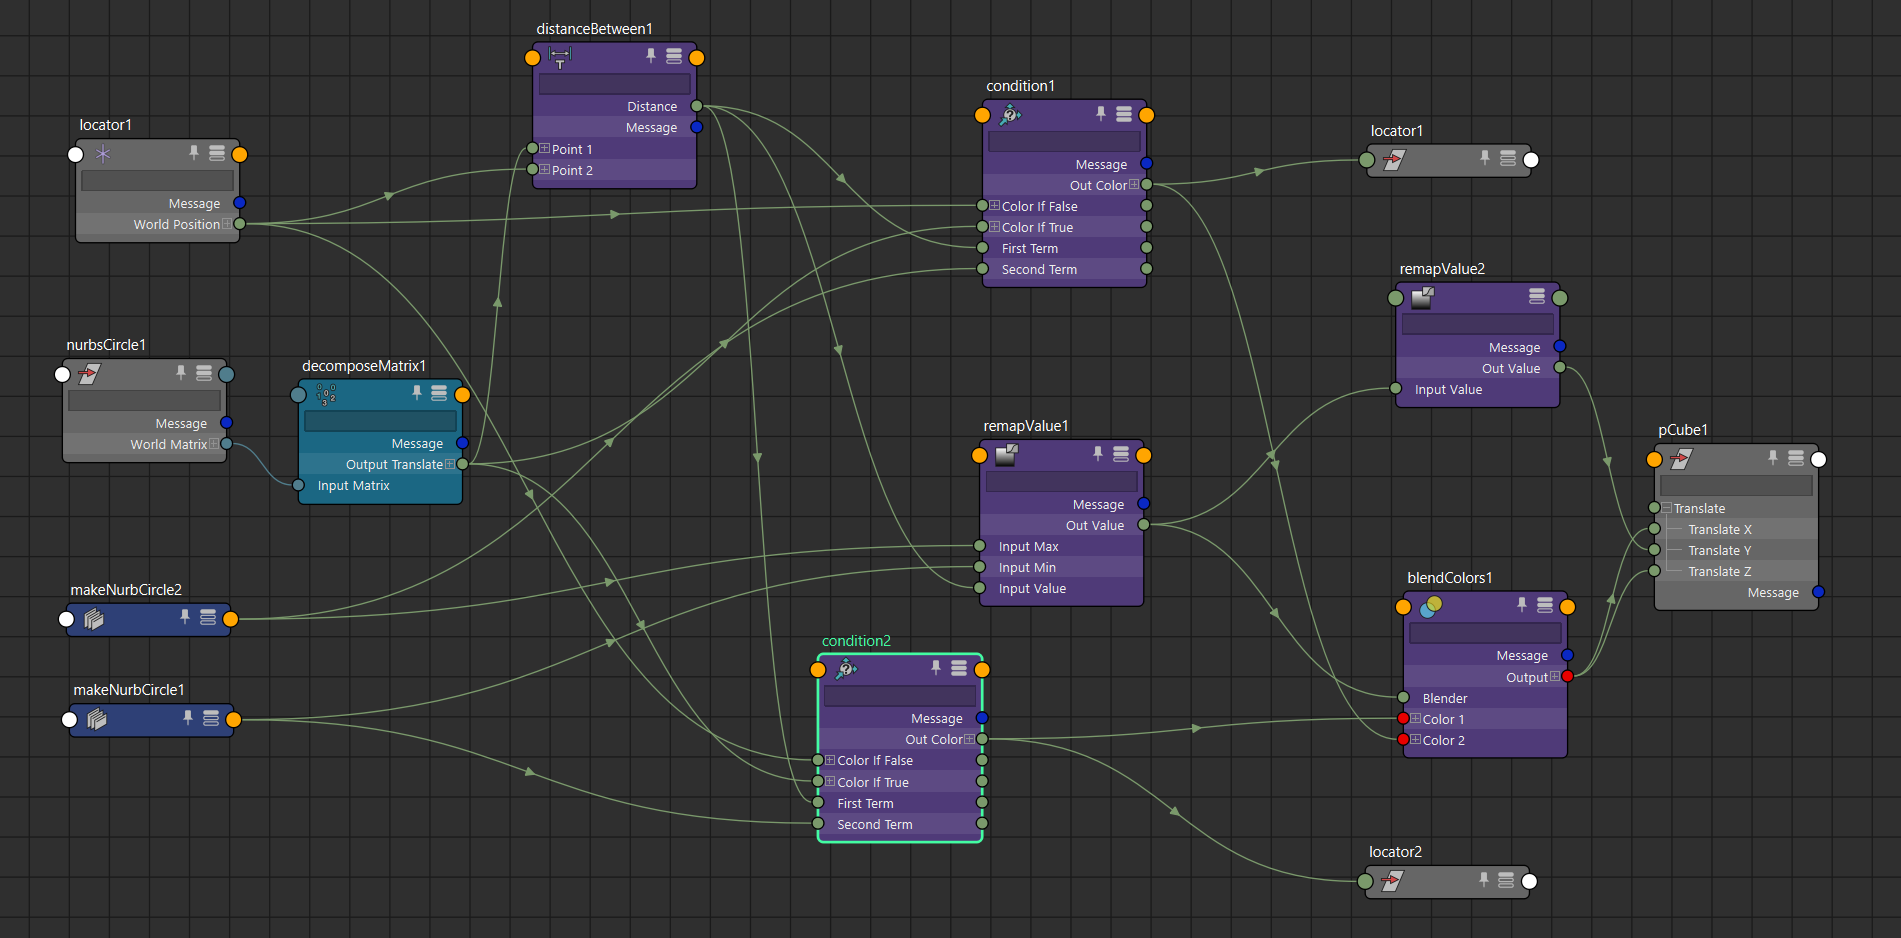Pin the condition2 node
The image size is (1901, 938).
(936, 667)
